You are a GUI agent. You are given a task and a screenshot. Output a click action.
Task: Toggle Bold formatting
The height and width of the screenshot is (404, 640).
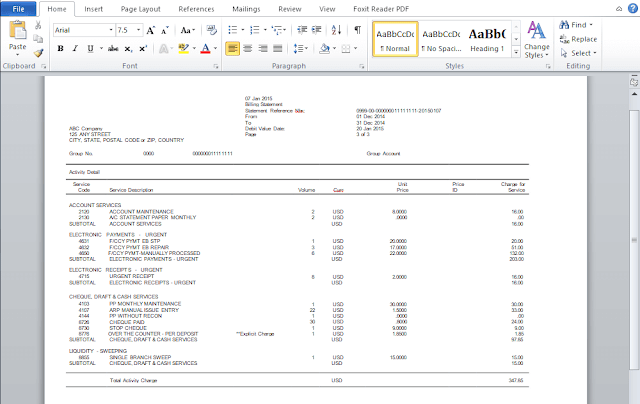coord(60,49)
